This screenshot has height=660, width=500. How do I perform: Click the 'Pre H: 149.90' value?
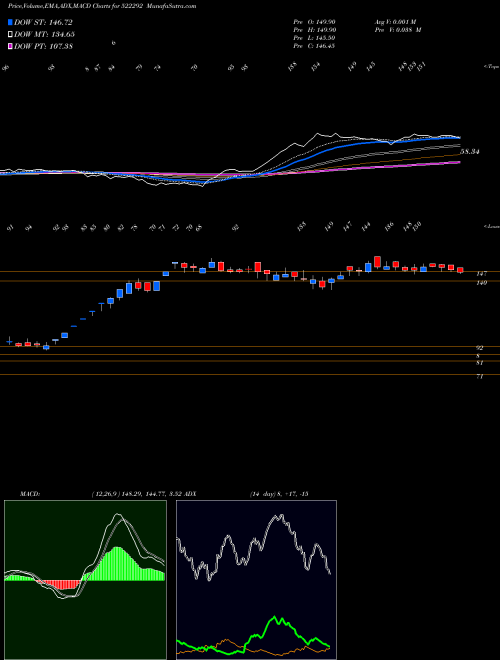click(314, 30)
